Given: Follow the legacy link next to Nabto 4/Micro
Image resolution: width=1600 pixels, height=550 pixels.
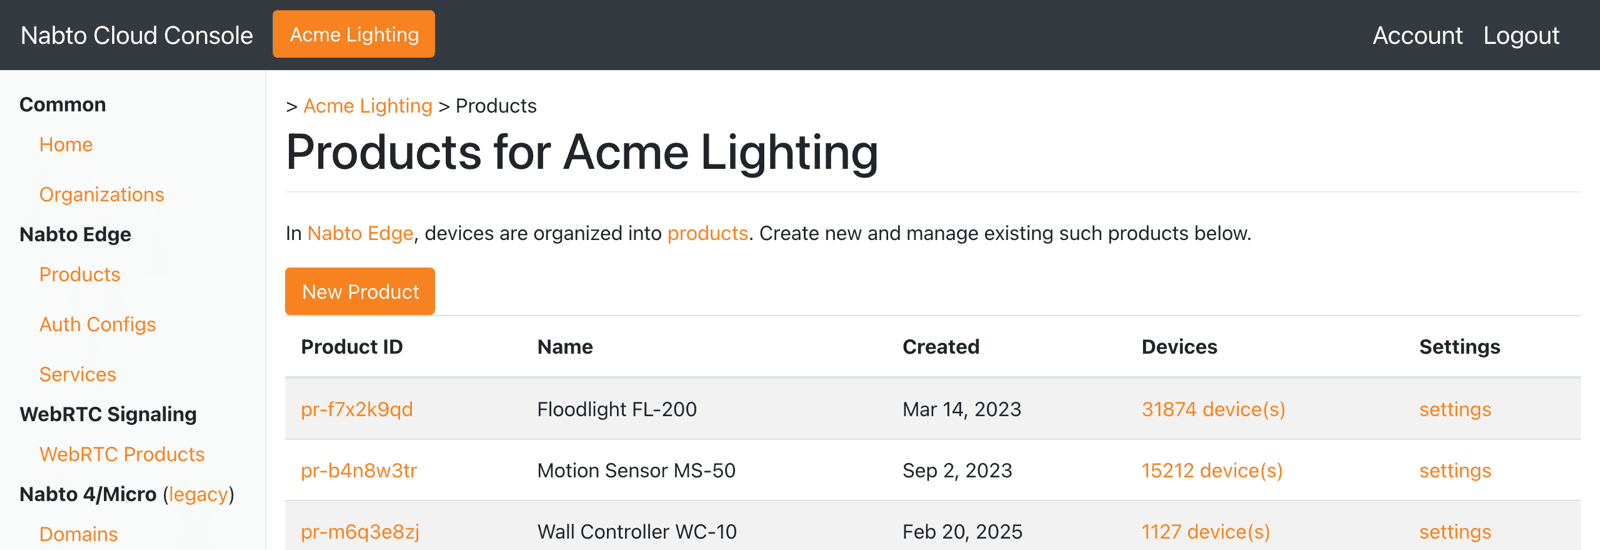Looking at the screenshot, I should pos(198,494).
